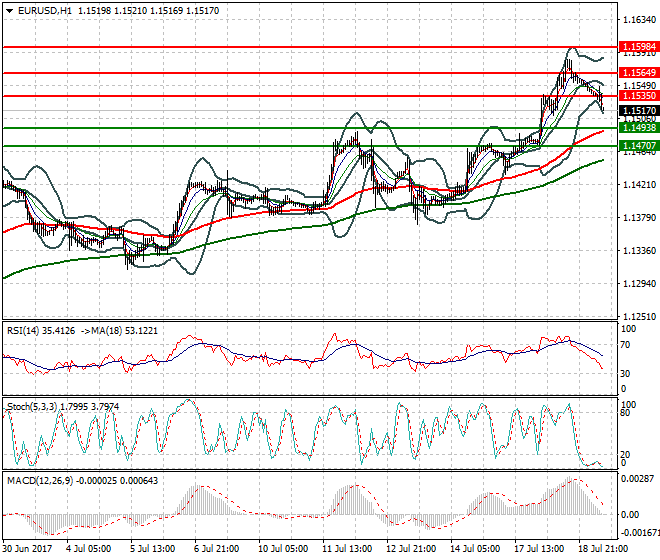The height and width of the screenshot is (560, 660).
Task: Click the 10 Jul 05:00 time label
Action: point(283,549)
